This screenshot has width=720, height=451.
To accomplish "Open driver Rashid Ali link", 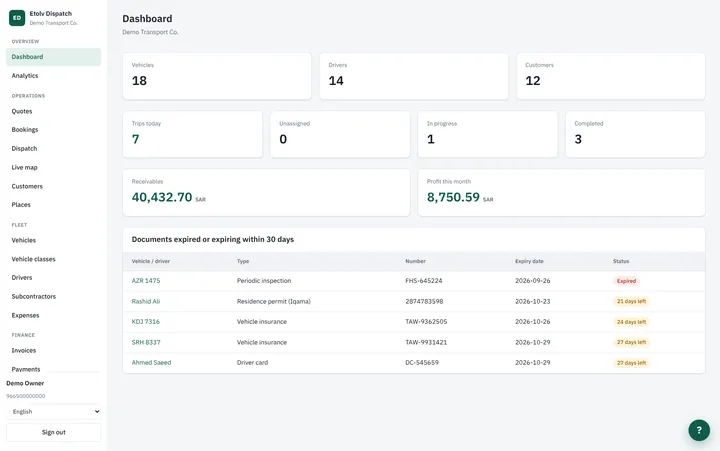I will click(146, 301).
